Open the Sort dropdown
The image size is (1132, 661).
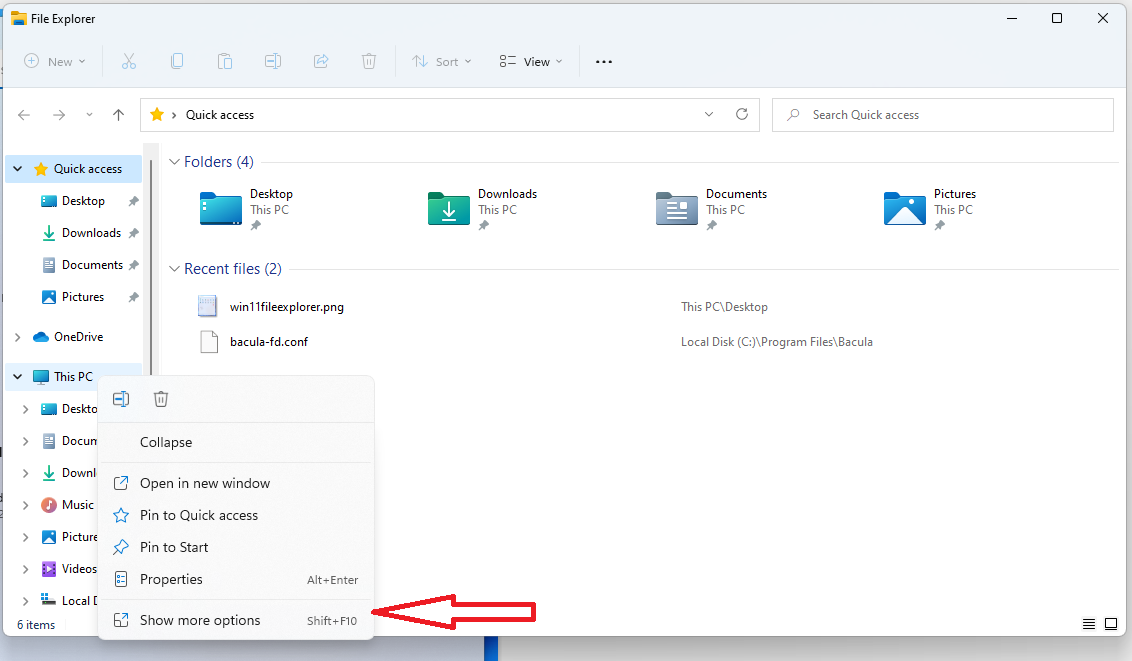[441, 61]
